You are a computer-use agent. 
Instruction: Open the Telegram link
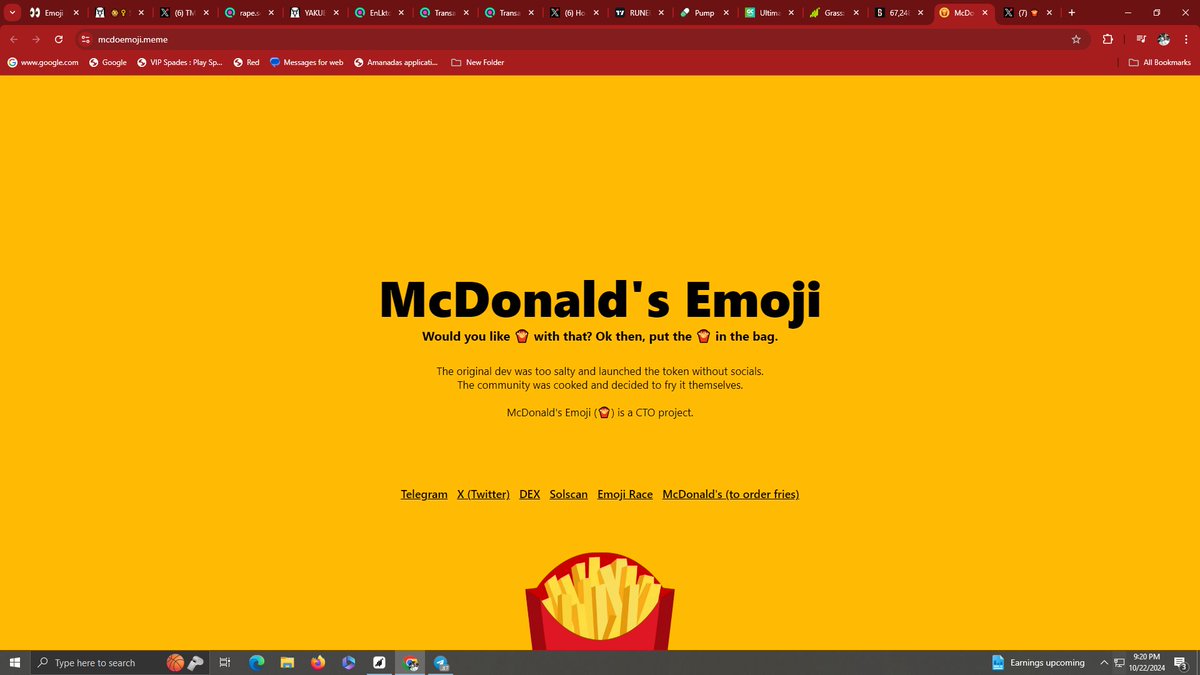424,494
